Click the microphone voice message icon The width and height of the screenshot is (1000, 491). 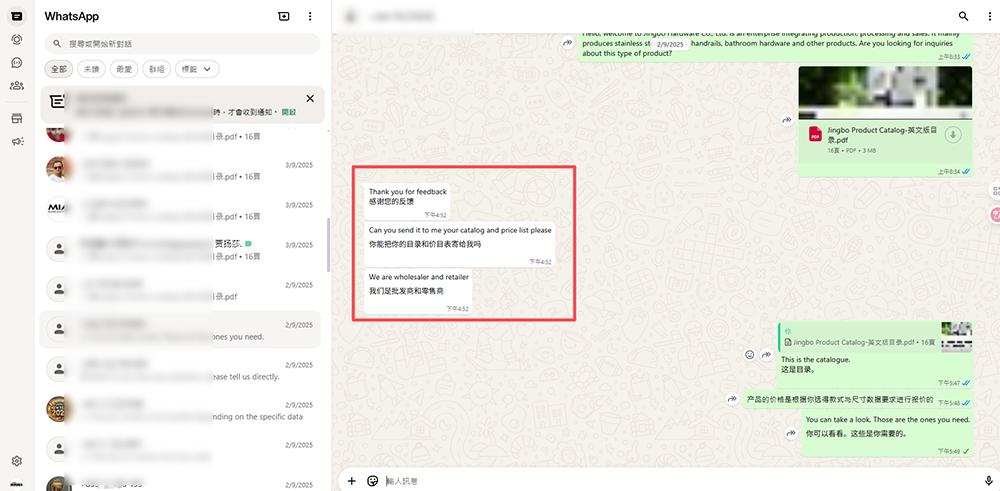(x=989, y=481)
